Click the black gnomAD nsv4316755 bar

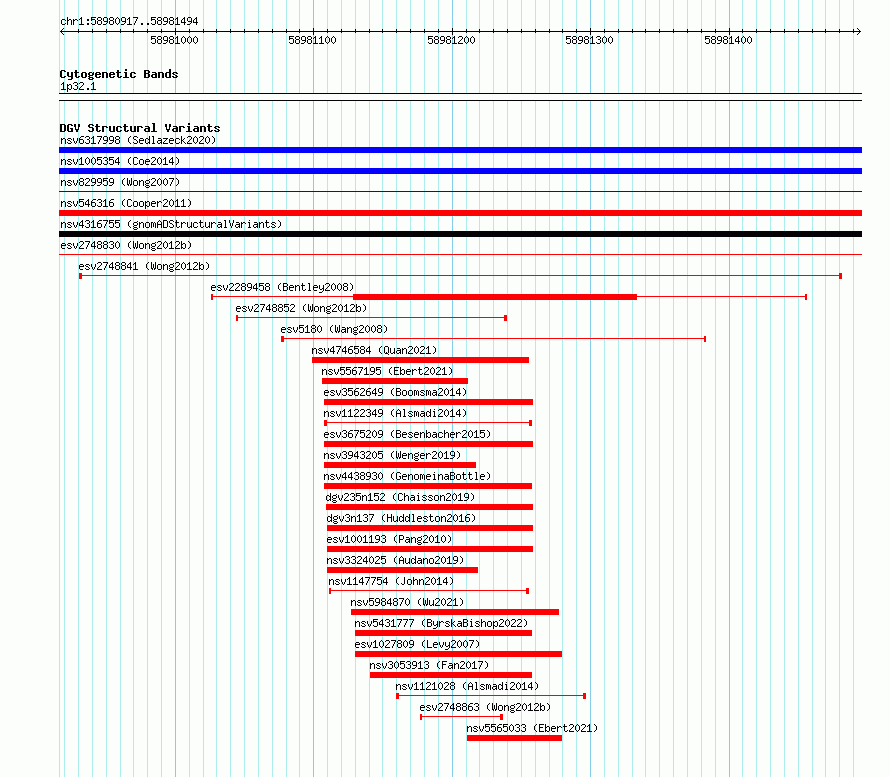(460, 234)
